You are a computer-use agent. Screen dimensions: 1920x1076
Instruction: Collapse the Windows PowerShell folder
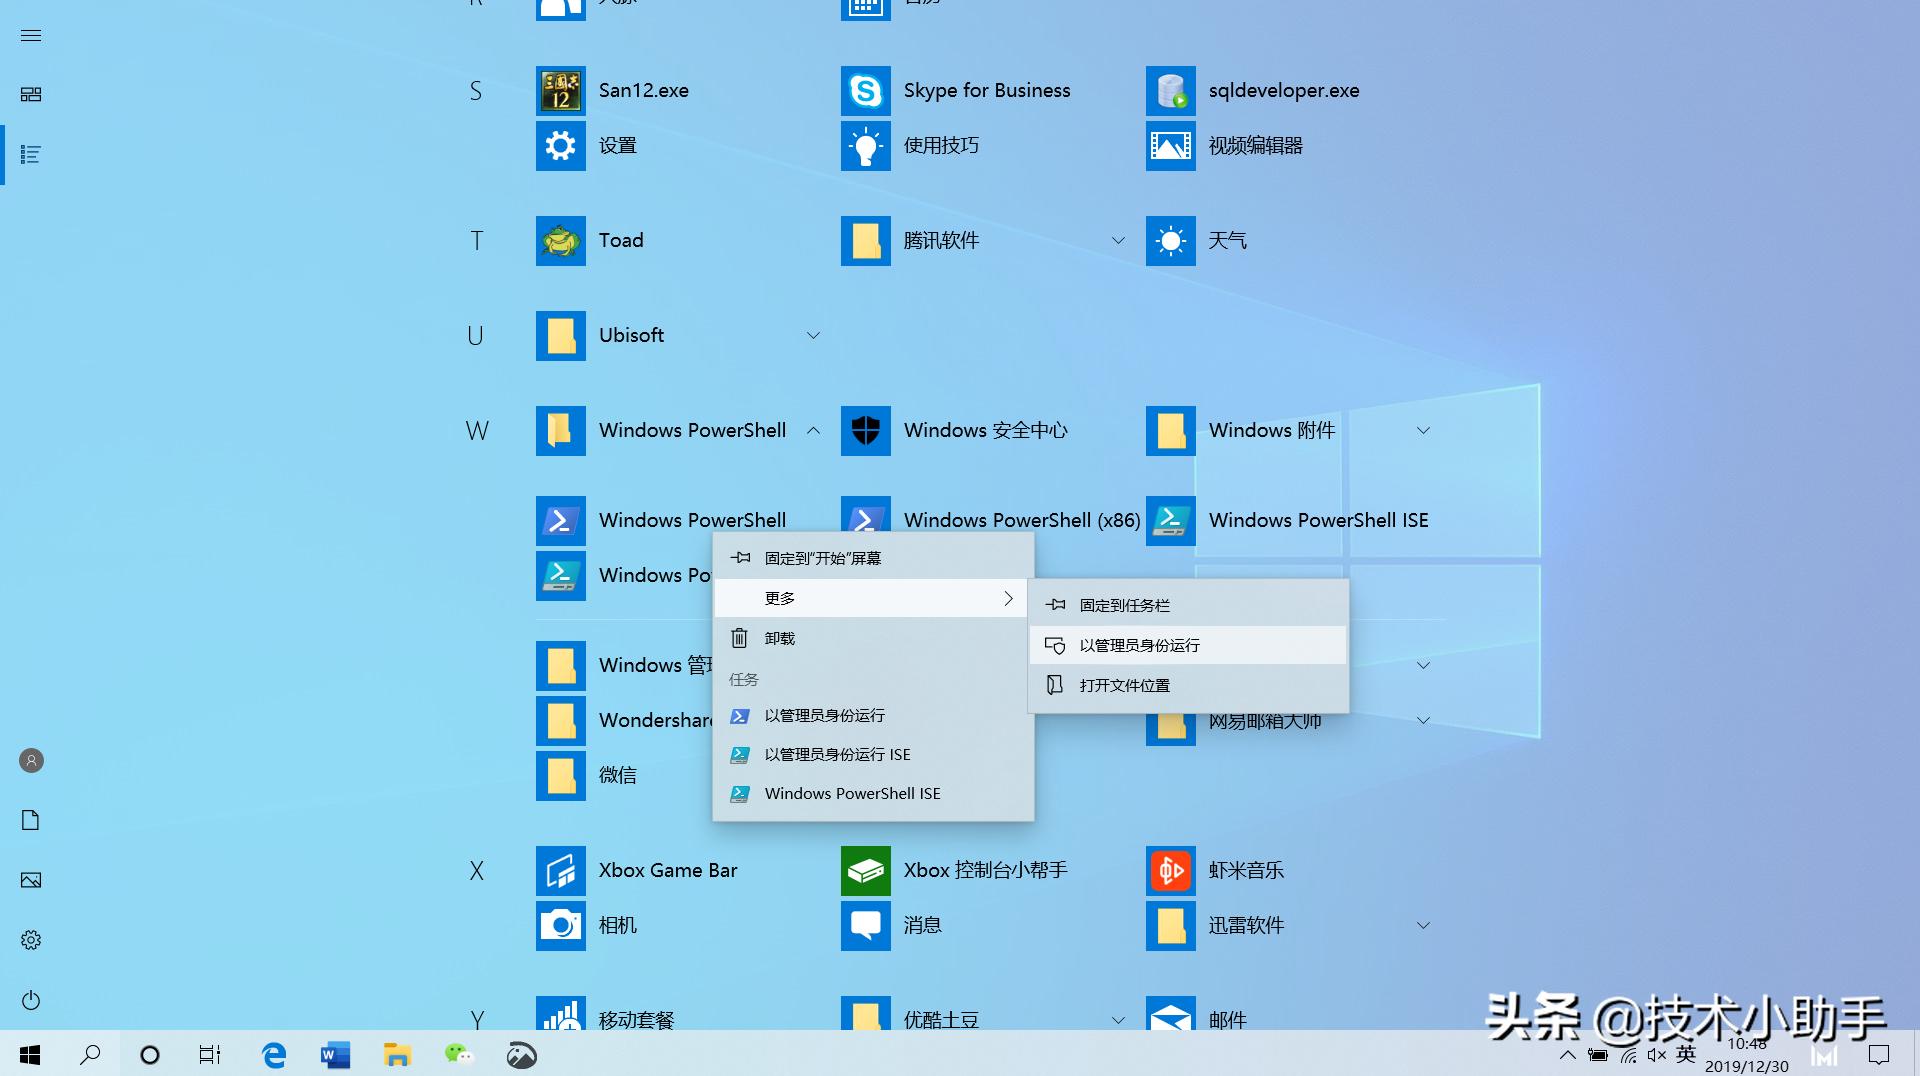click(813, 431)
